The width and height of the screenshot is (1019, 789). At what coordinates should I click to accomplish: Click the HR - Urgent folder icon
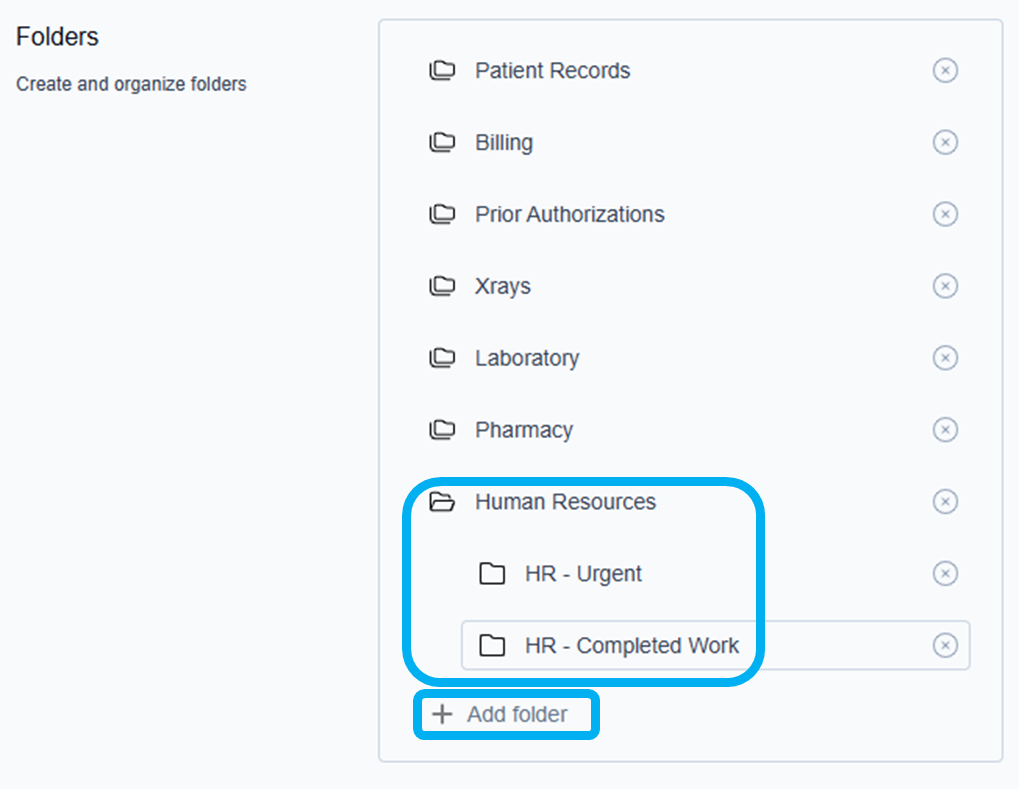click(x=492, y=574)
